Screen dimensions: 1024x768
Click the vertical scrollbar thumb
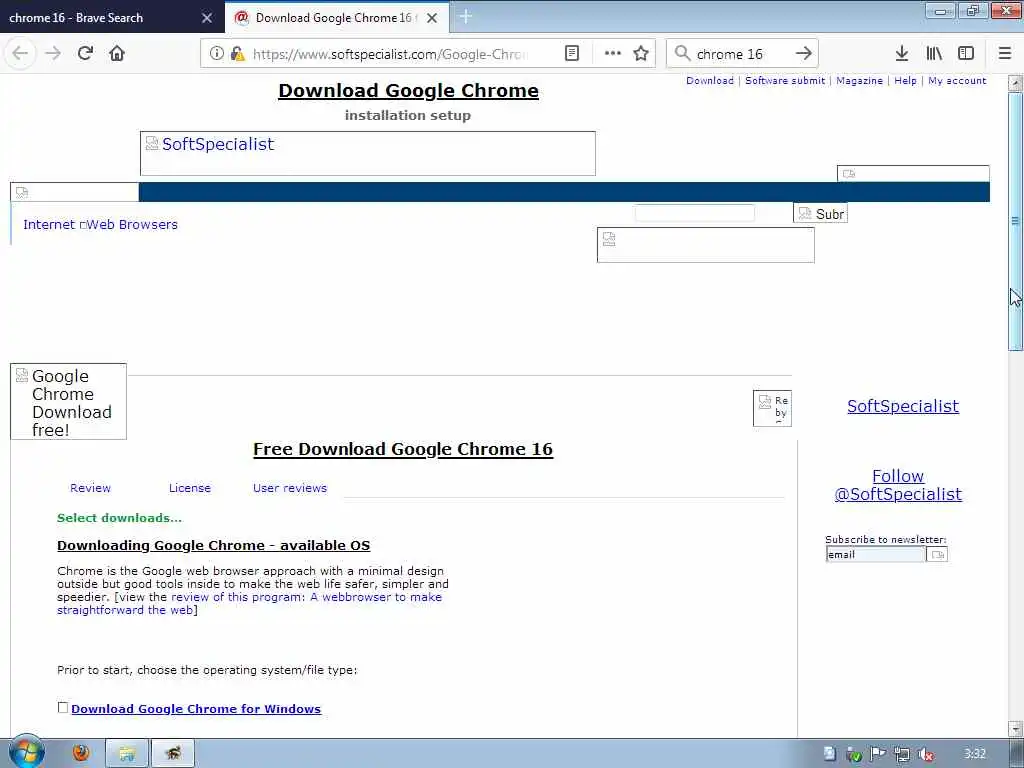[x=1015, y=221]
